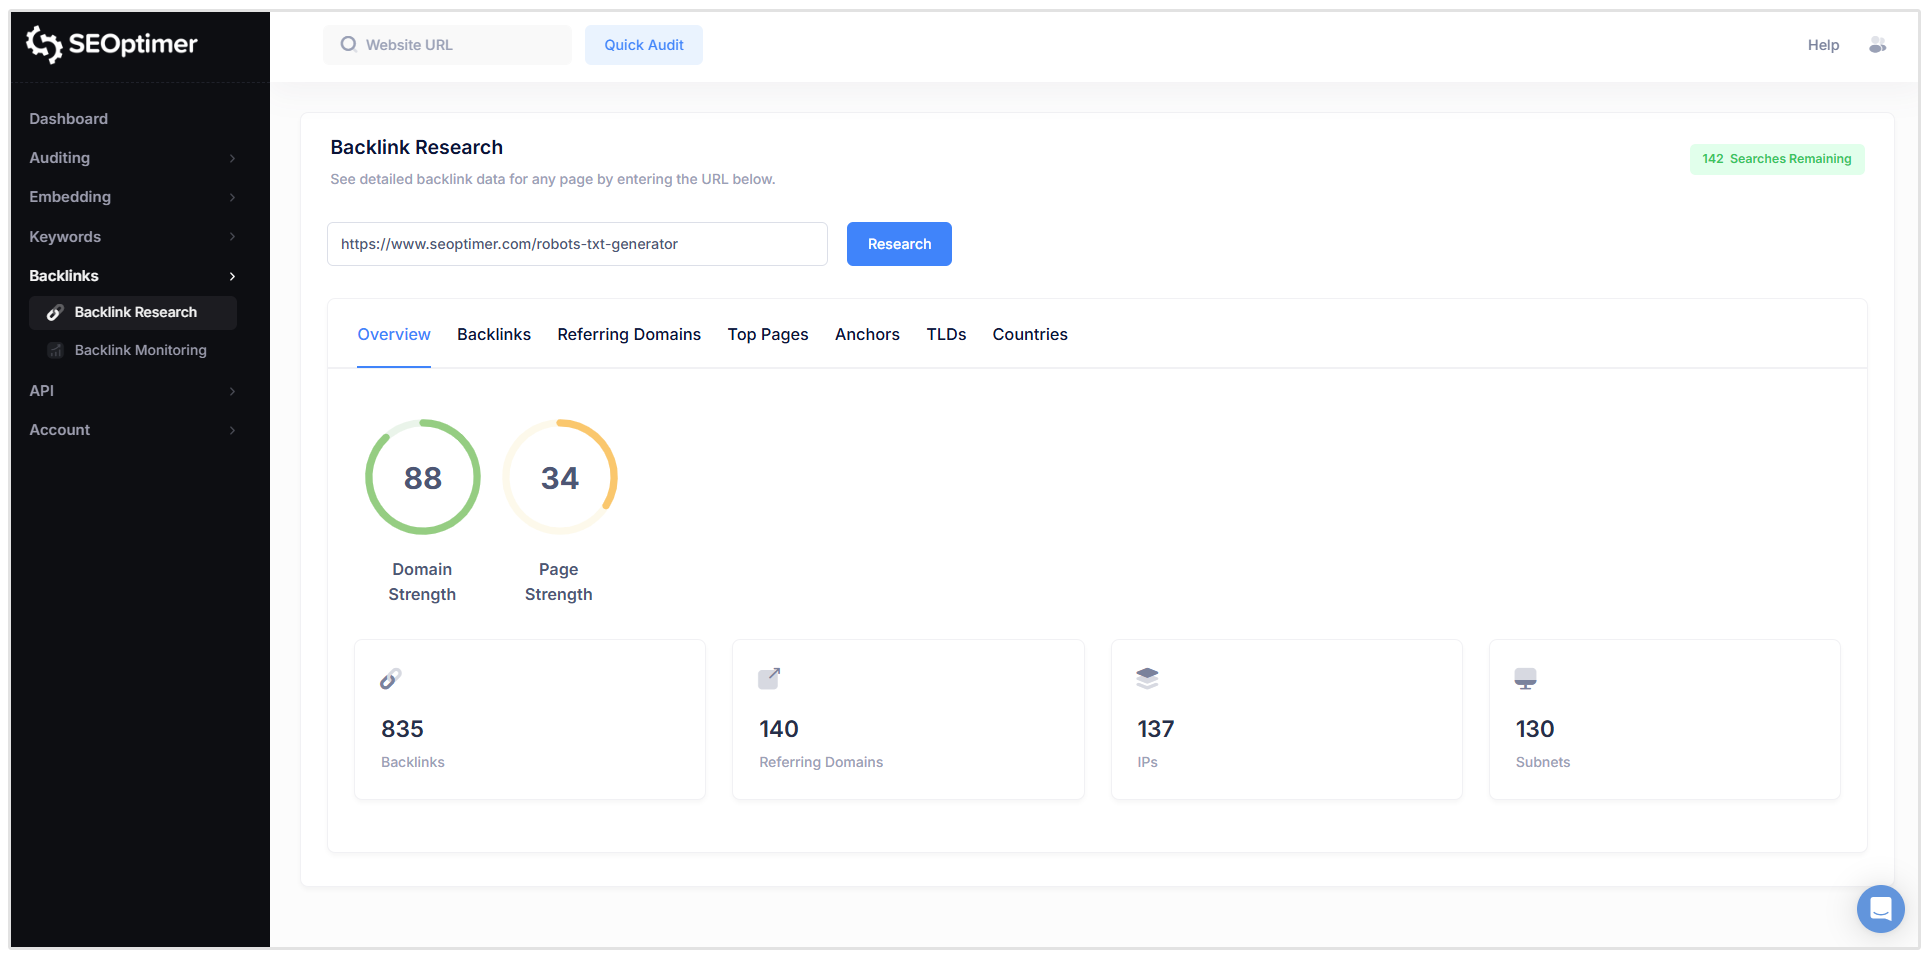Click the Page Strength progress ring
The width and height of the screenshot is (1930, 960).
tap(559, 477)
